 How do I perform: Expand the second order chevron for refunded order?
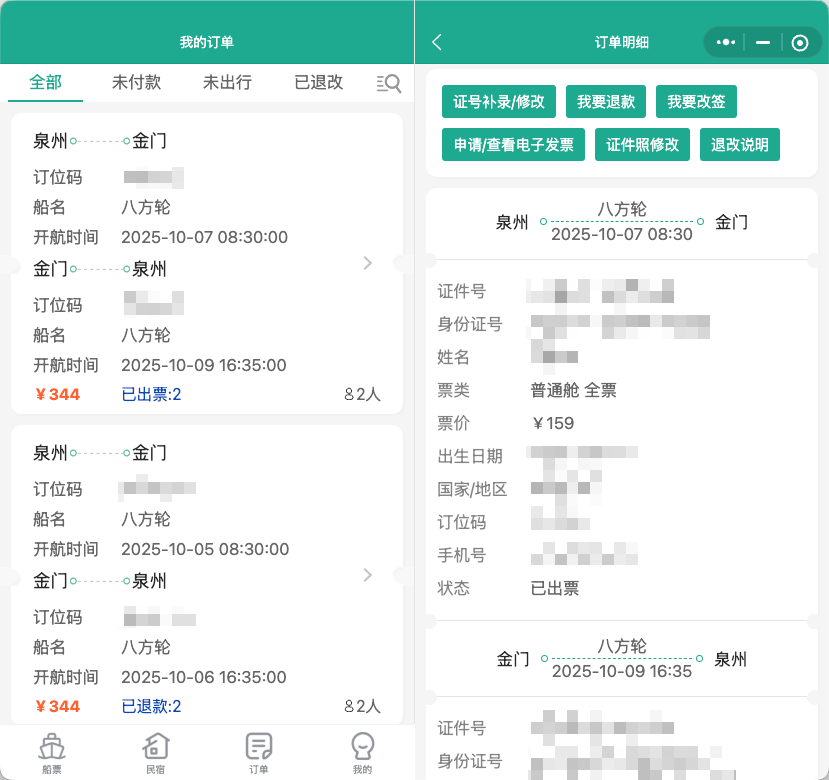(x=368, y=575)
